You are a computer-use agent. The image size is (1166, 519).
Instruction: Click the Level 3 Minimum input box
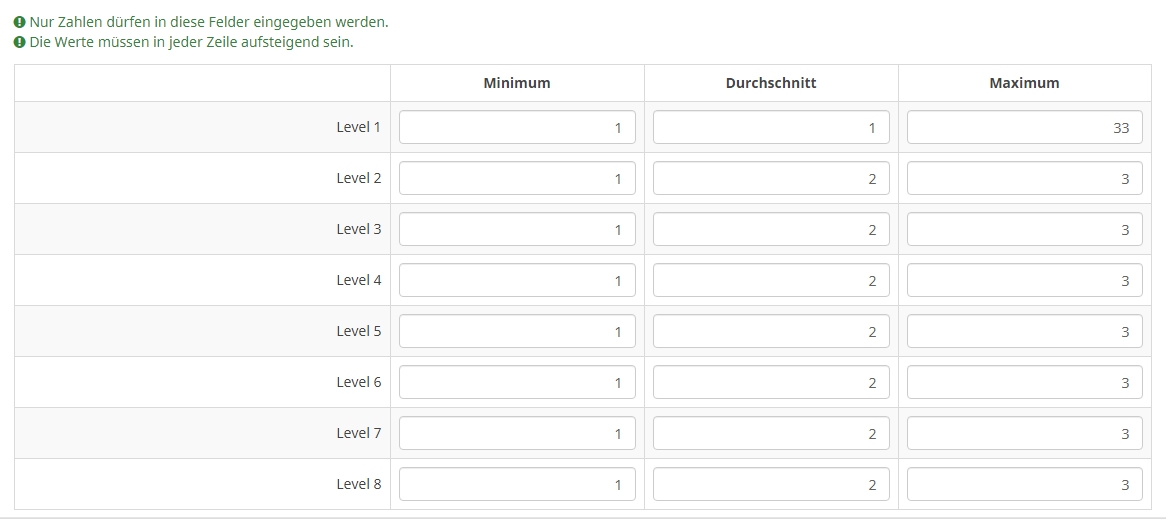pos(517,229)
